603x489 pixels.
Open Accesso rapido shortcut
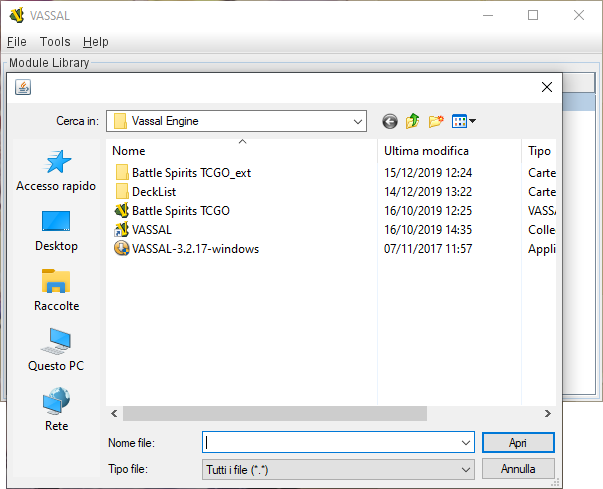[56, 170]
